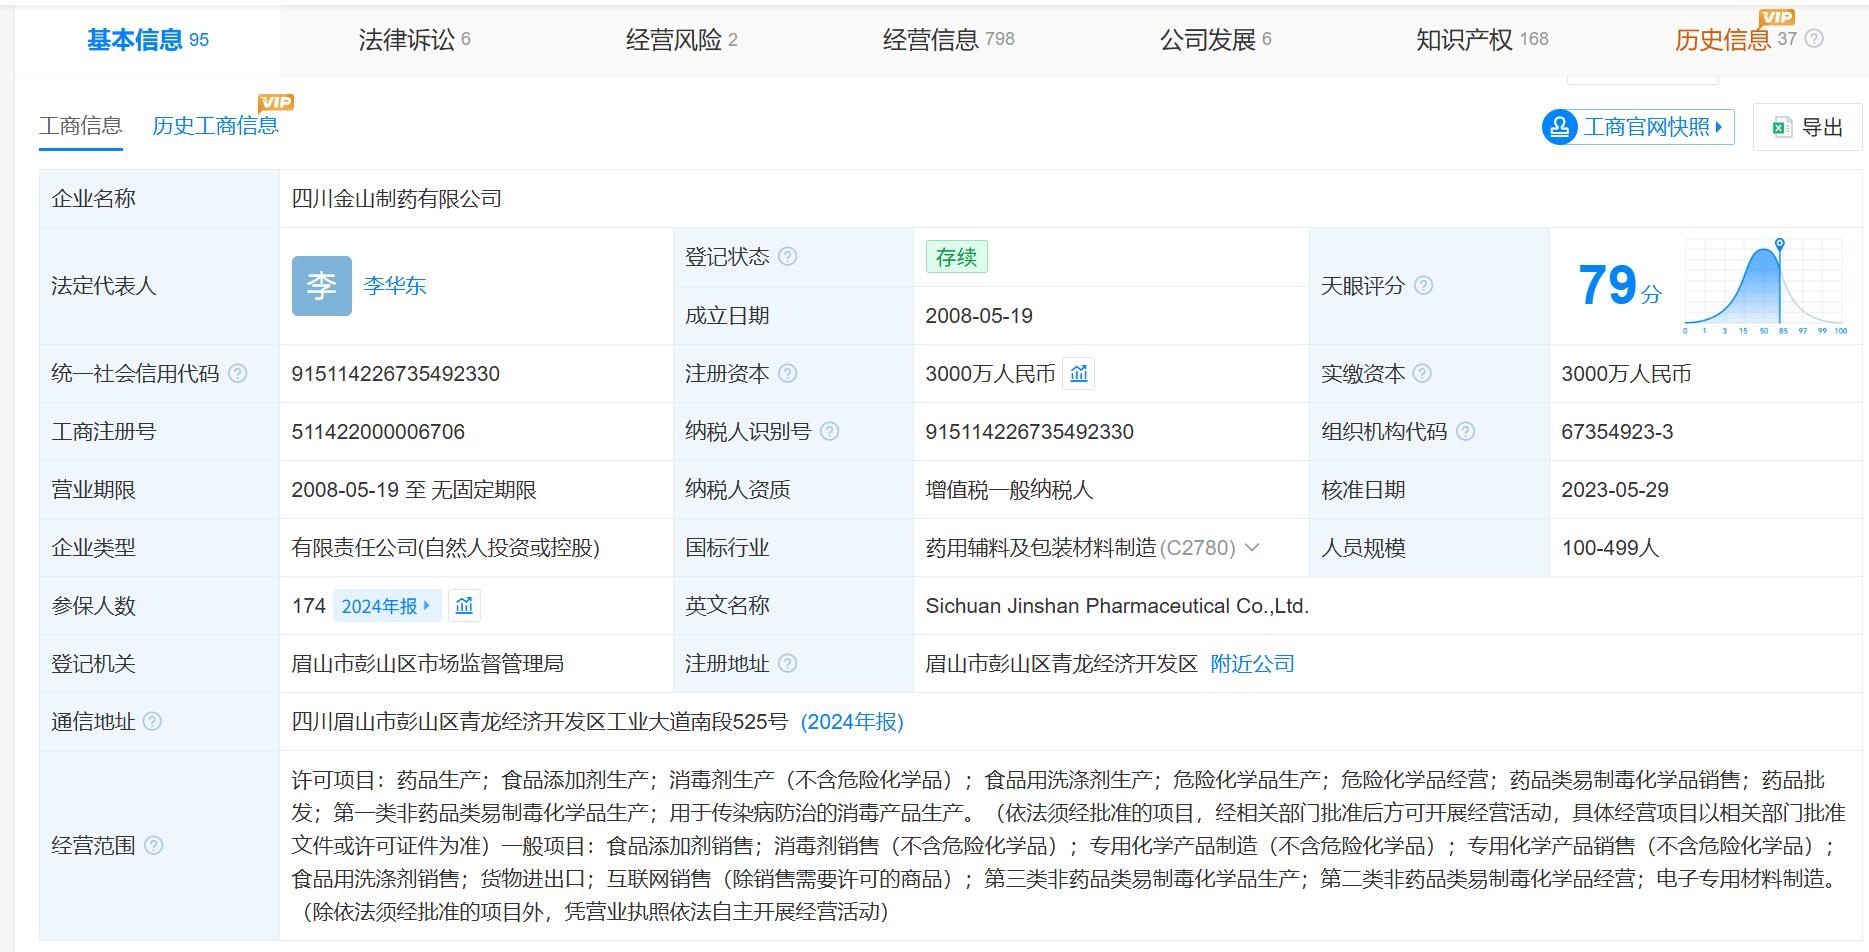Click the 天眼评分 distribution chart
Viewport: 1869px width, 952px height.
[x=1765, y=286]
